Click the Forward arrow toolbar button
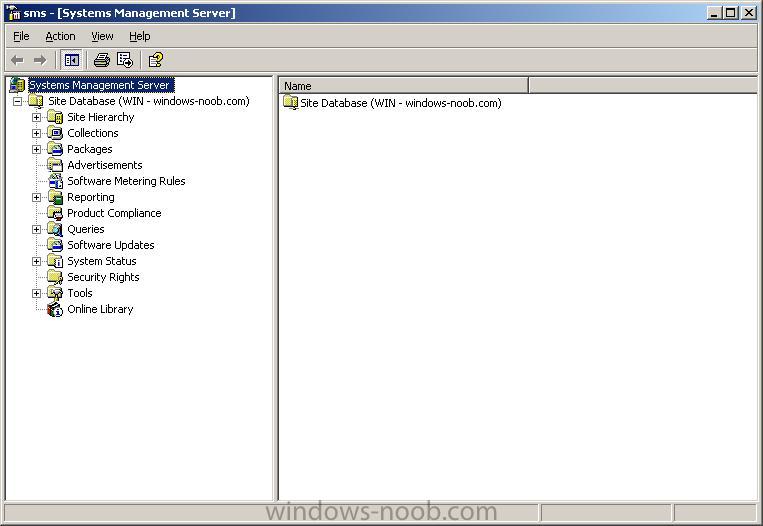The width and height of the screenshot is (763, 526). point(40,60)
